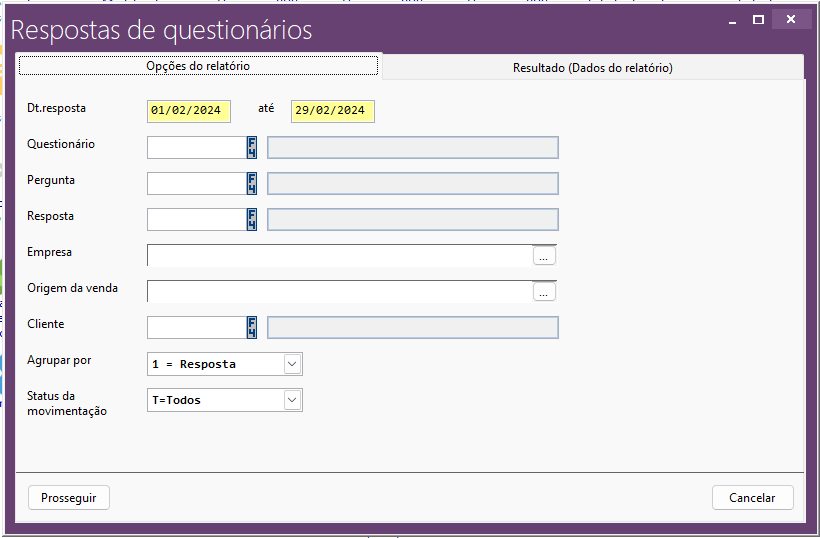Image resolution: width=820 pixels, height=538 pixels.
Task: Maximize the Respostas de questionários window
Action: (759, 19)
